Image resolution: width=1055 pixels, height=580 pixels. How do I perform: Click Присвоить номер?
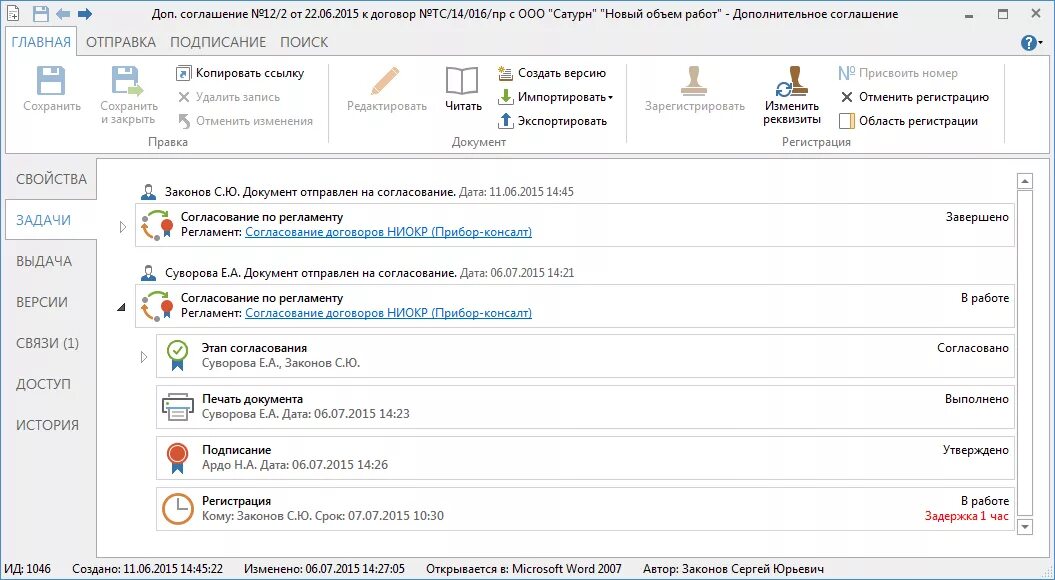[898, 73]
